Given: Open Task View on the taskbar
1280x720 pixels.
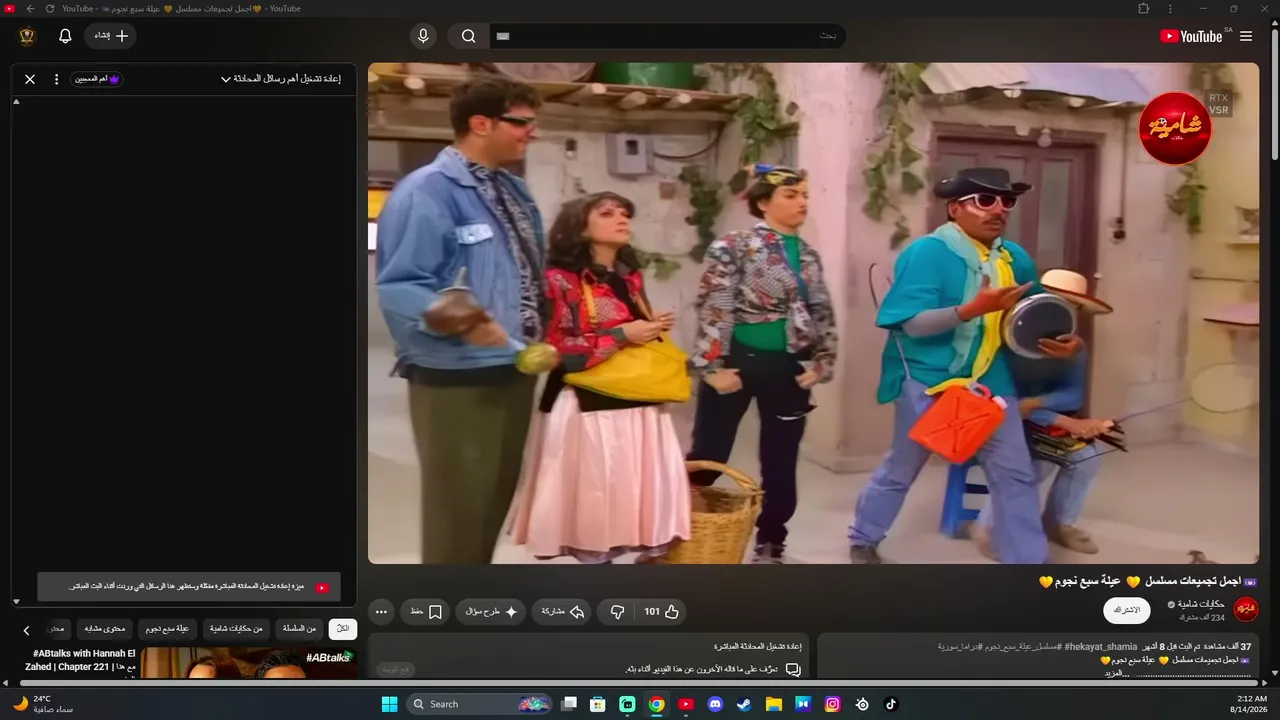Looking at the screenshot, I should point(569,704).
